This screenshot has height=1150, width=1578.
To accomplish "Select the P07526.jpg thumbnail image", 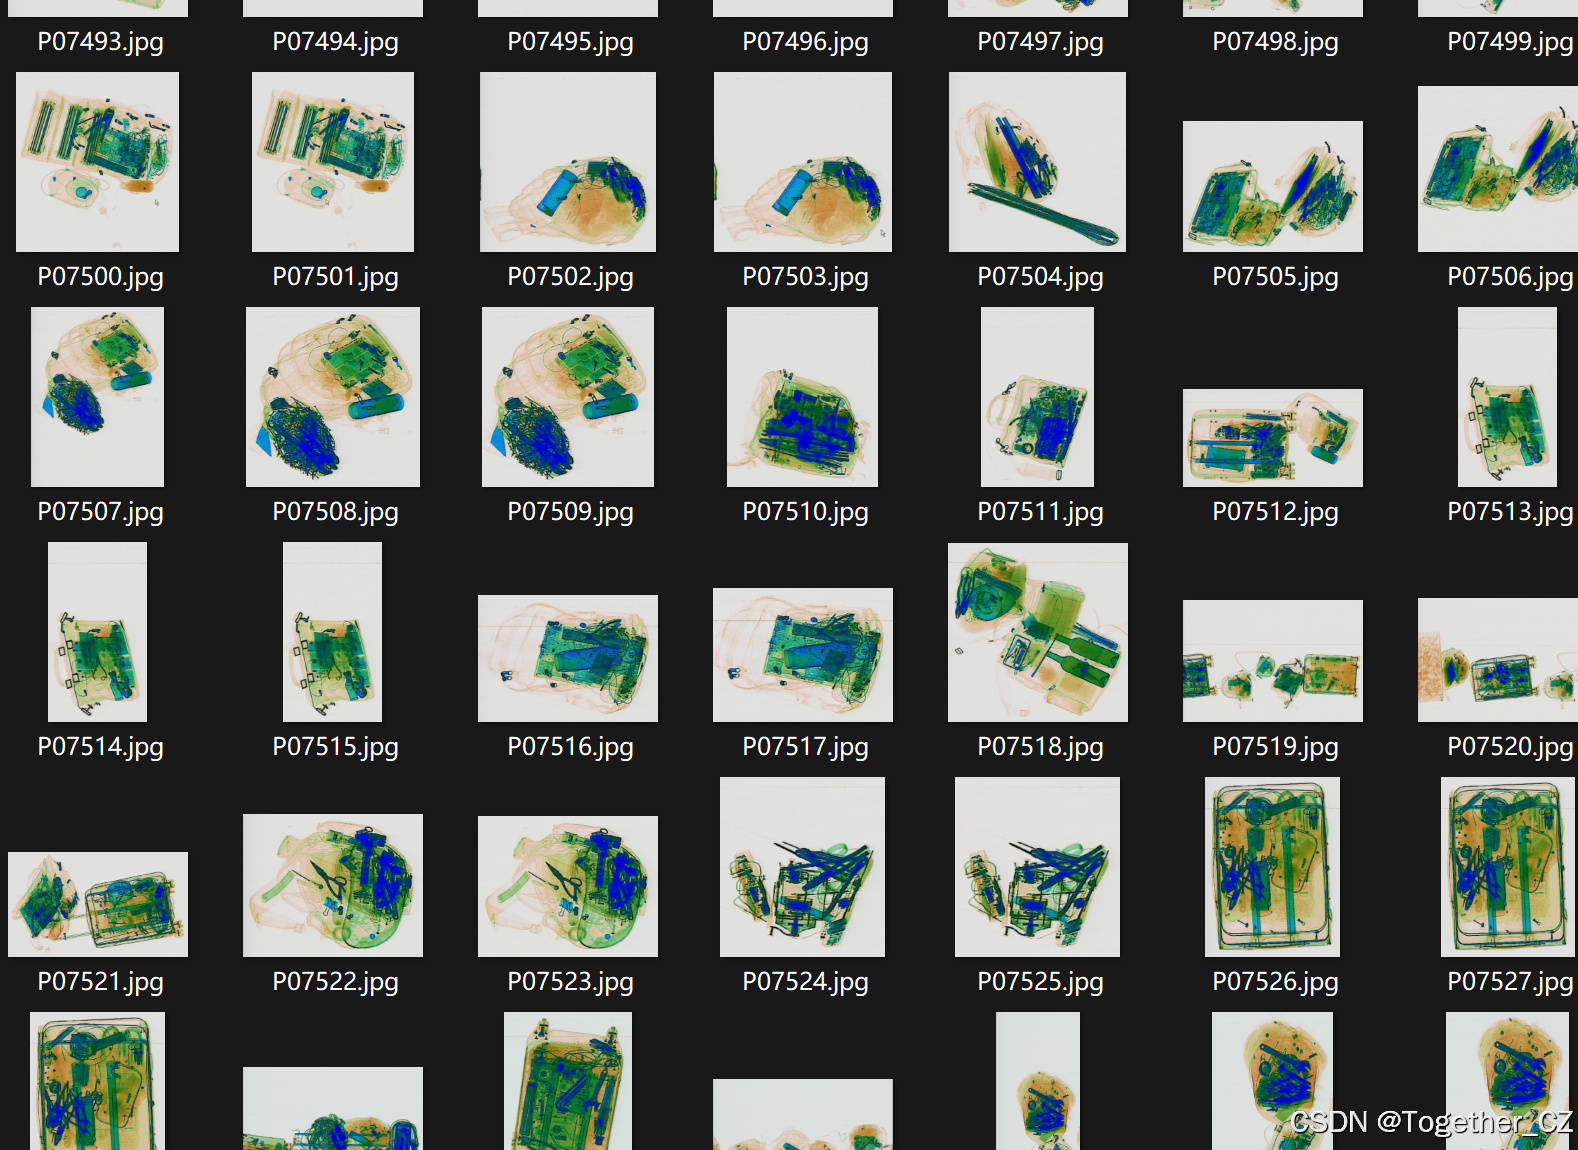I will [1272, 867].
